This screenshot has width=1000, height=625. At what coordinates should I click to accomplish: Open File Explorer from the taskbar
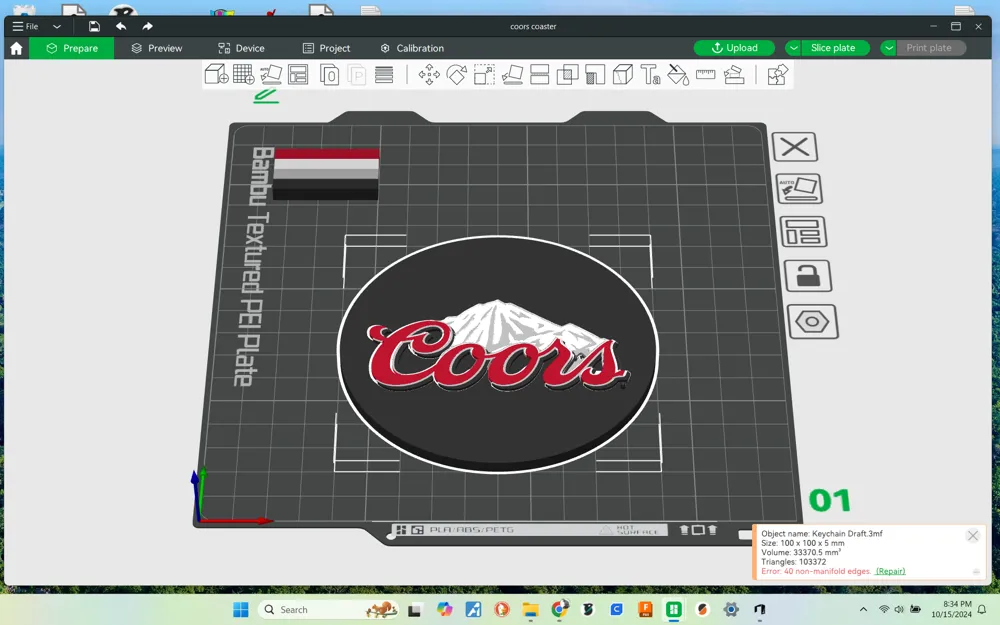tap(531, 610)
